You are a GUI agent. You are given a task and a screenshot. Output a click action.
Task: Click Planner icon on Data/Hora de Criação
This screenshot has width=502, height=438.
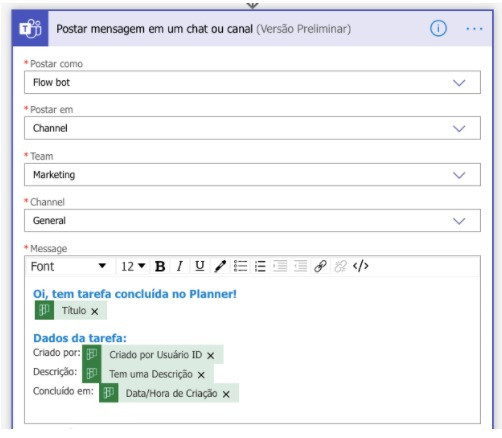click(108, 393)
